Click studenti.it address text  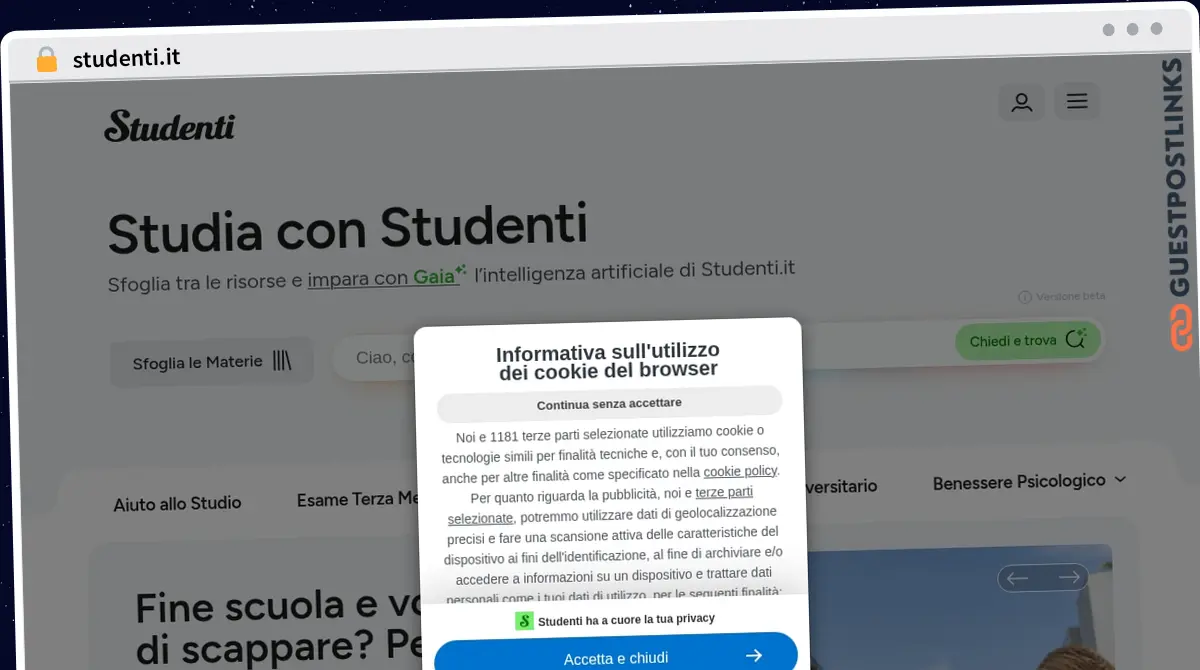(127, 57)
